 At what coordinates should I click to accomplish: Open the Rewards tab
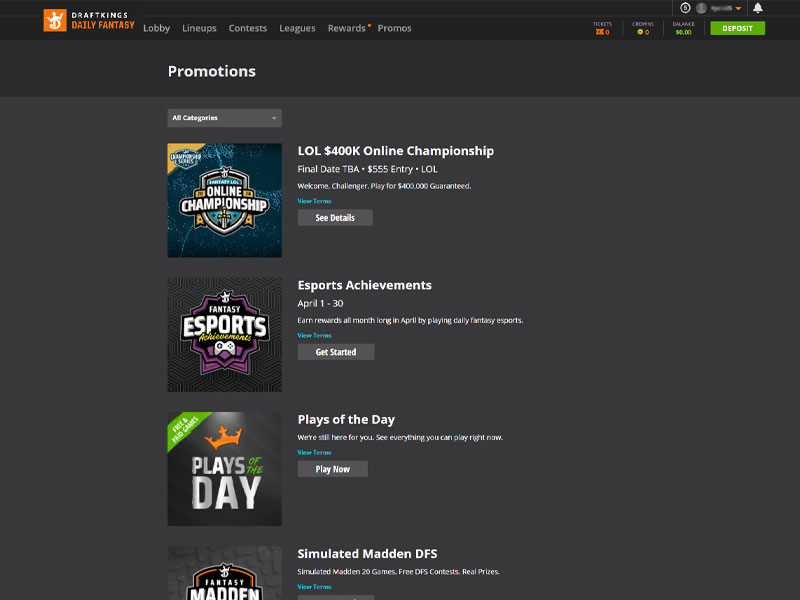point(346,28)
